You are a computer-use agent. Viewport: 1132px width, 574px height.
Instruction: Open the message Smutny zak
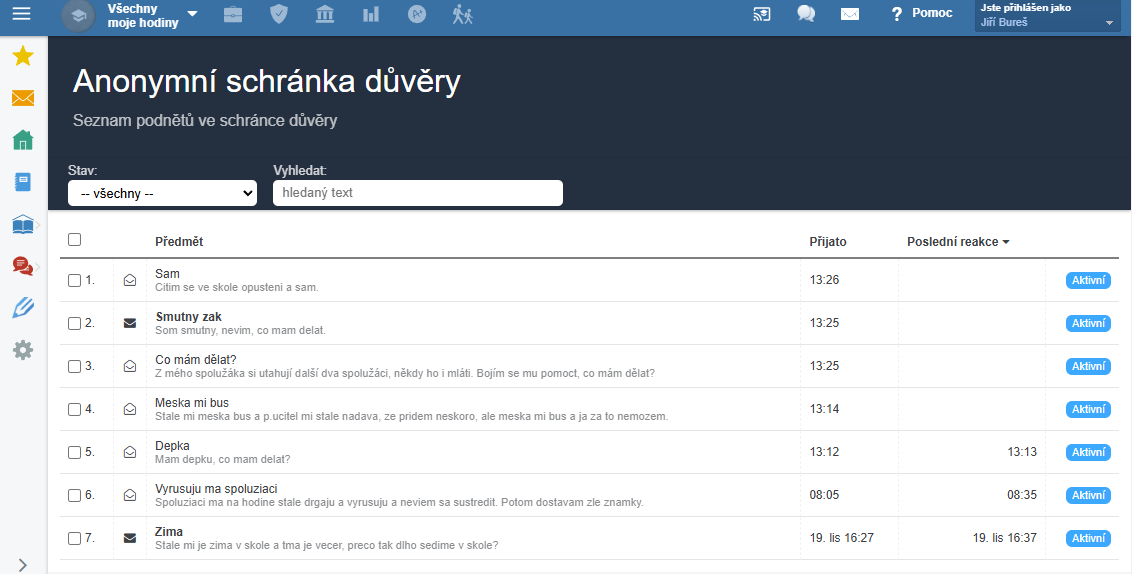(188, 316)
